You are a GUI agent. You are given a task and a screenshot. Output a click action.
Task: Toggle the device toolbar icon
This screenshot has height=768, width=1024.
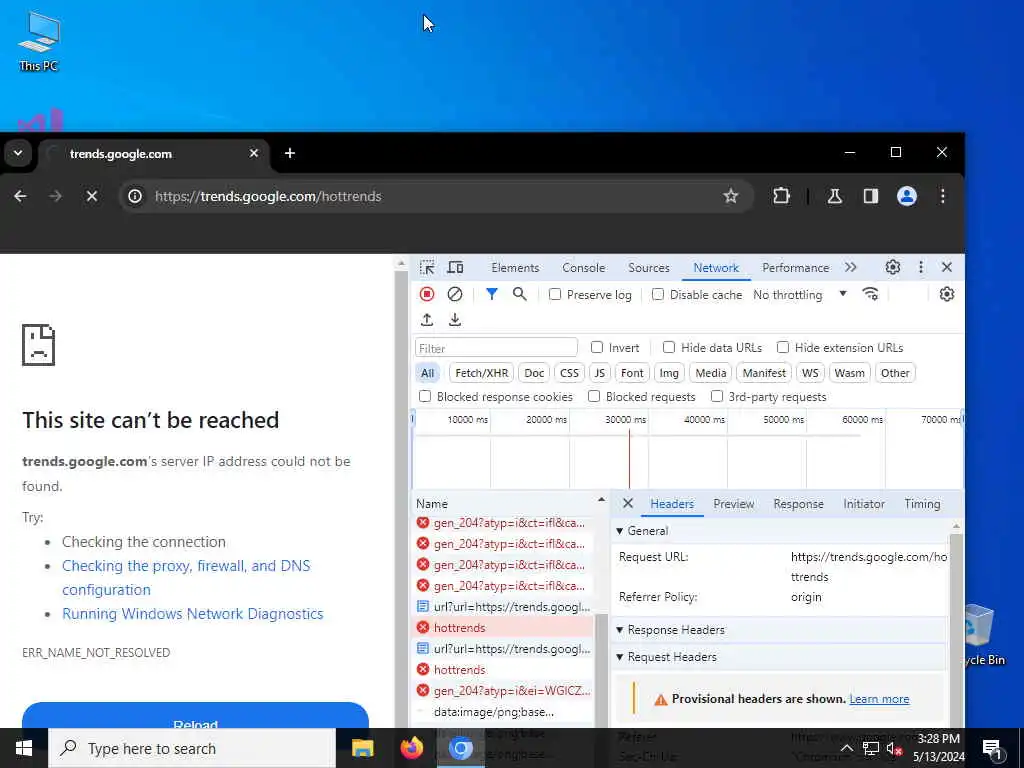point(455,268)
